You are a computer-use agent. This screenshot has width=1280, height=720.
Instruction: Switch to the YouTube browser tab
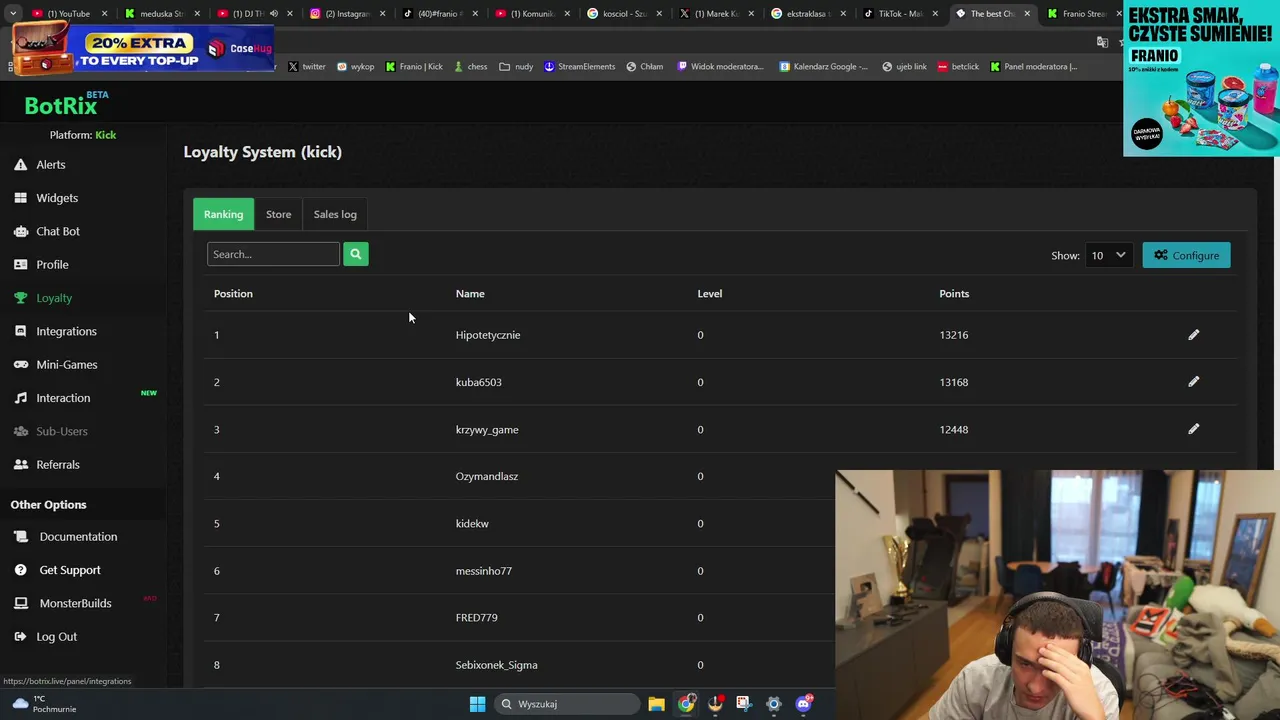coord(68,14)
